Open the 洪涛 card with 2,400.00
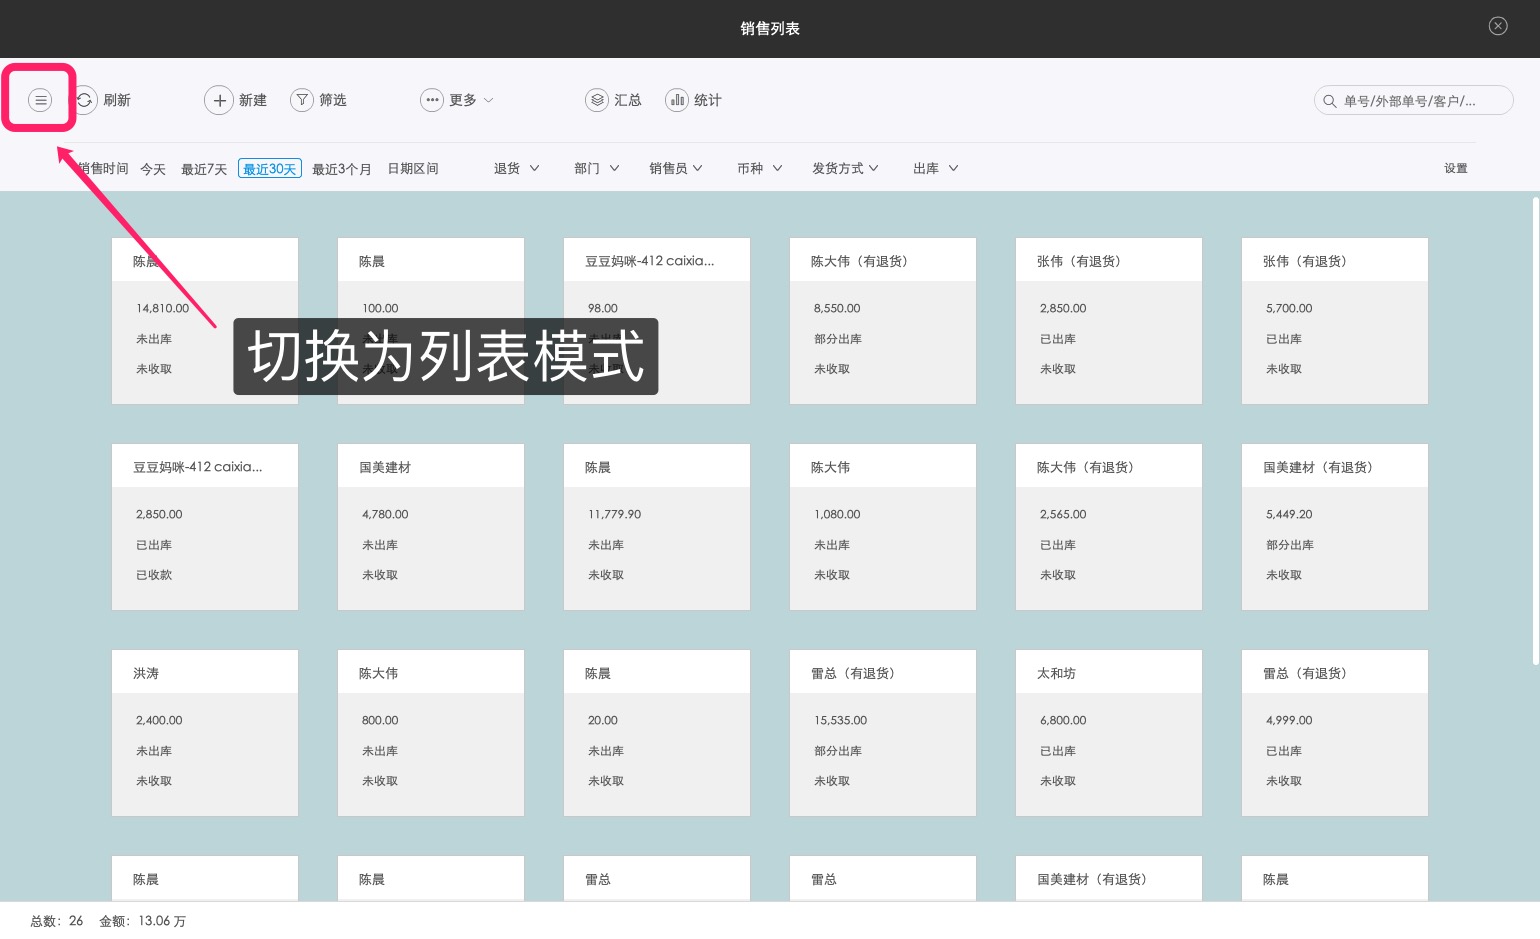Screen dimensions: 1540x939 point(205,733)
